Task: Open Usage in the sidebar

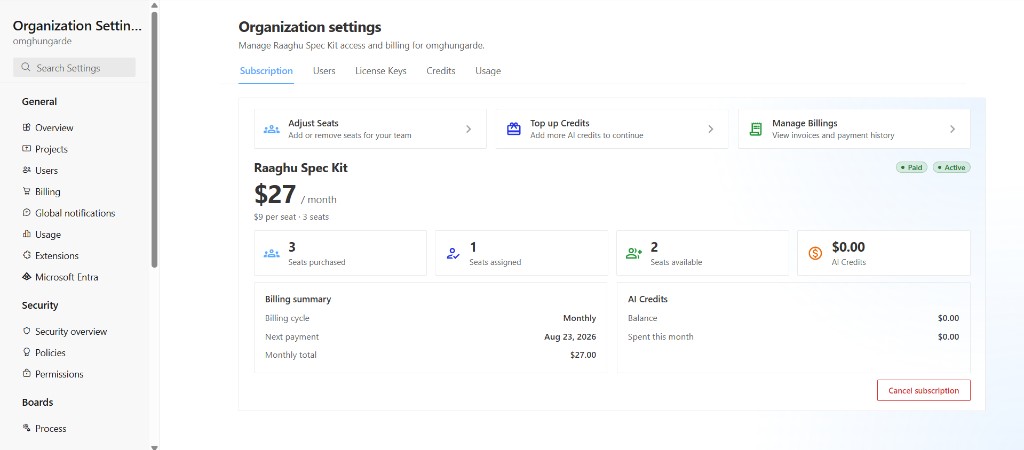Action: point(48,234)
